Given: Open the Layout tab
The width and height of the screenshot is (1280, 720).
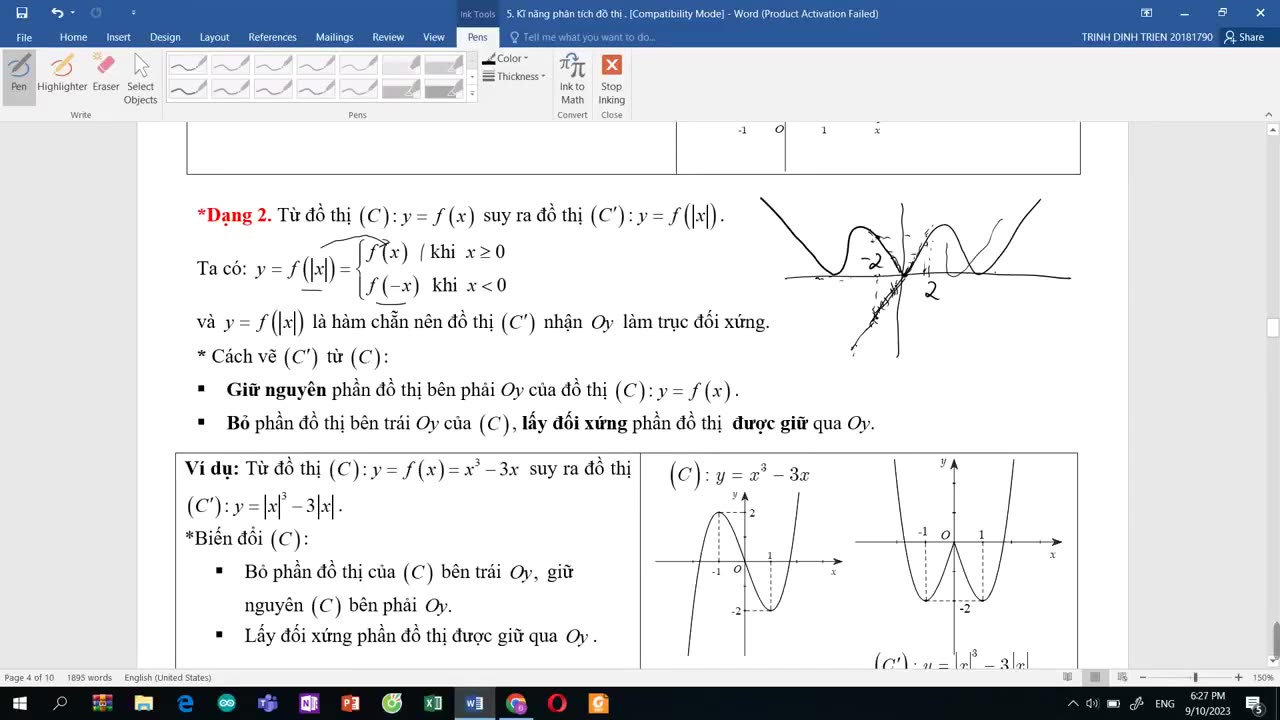Looking at the screenshot, I should point(214,37).
